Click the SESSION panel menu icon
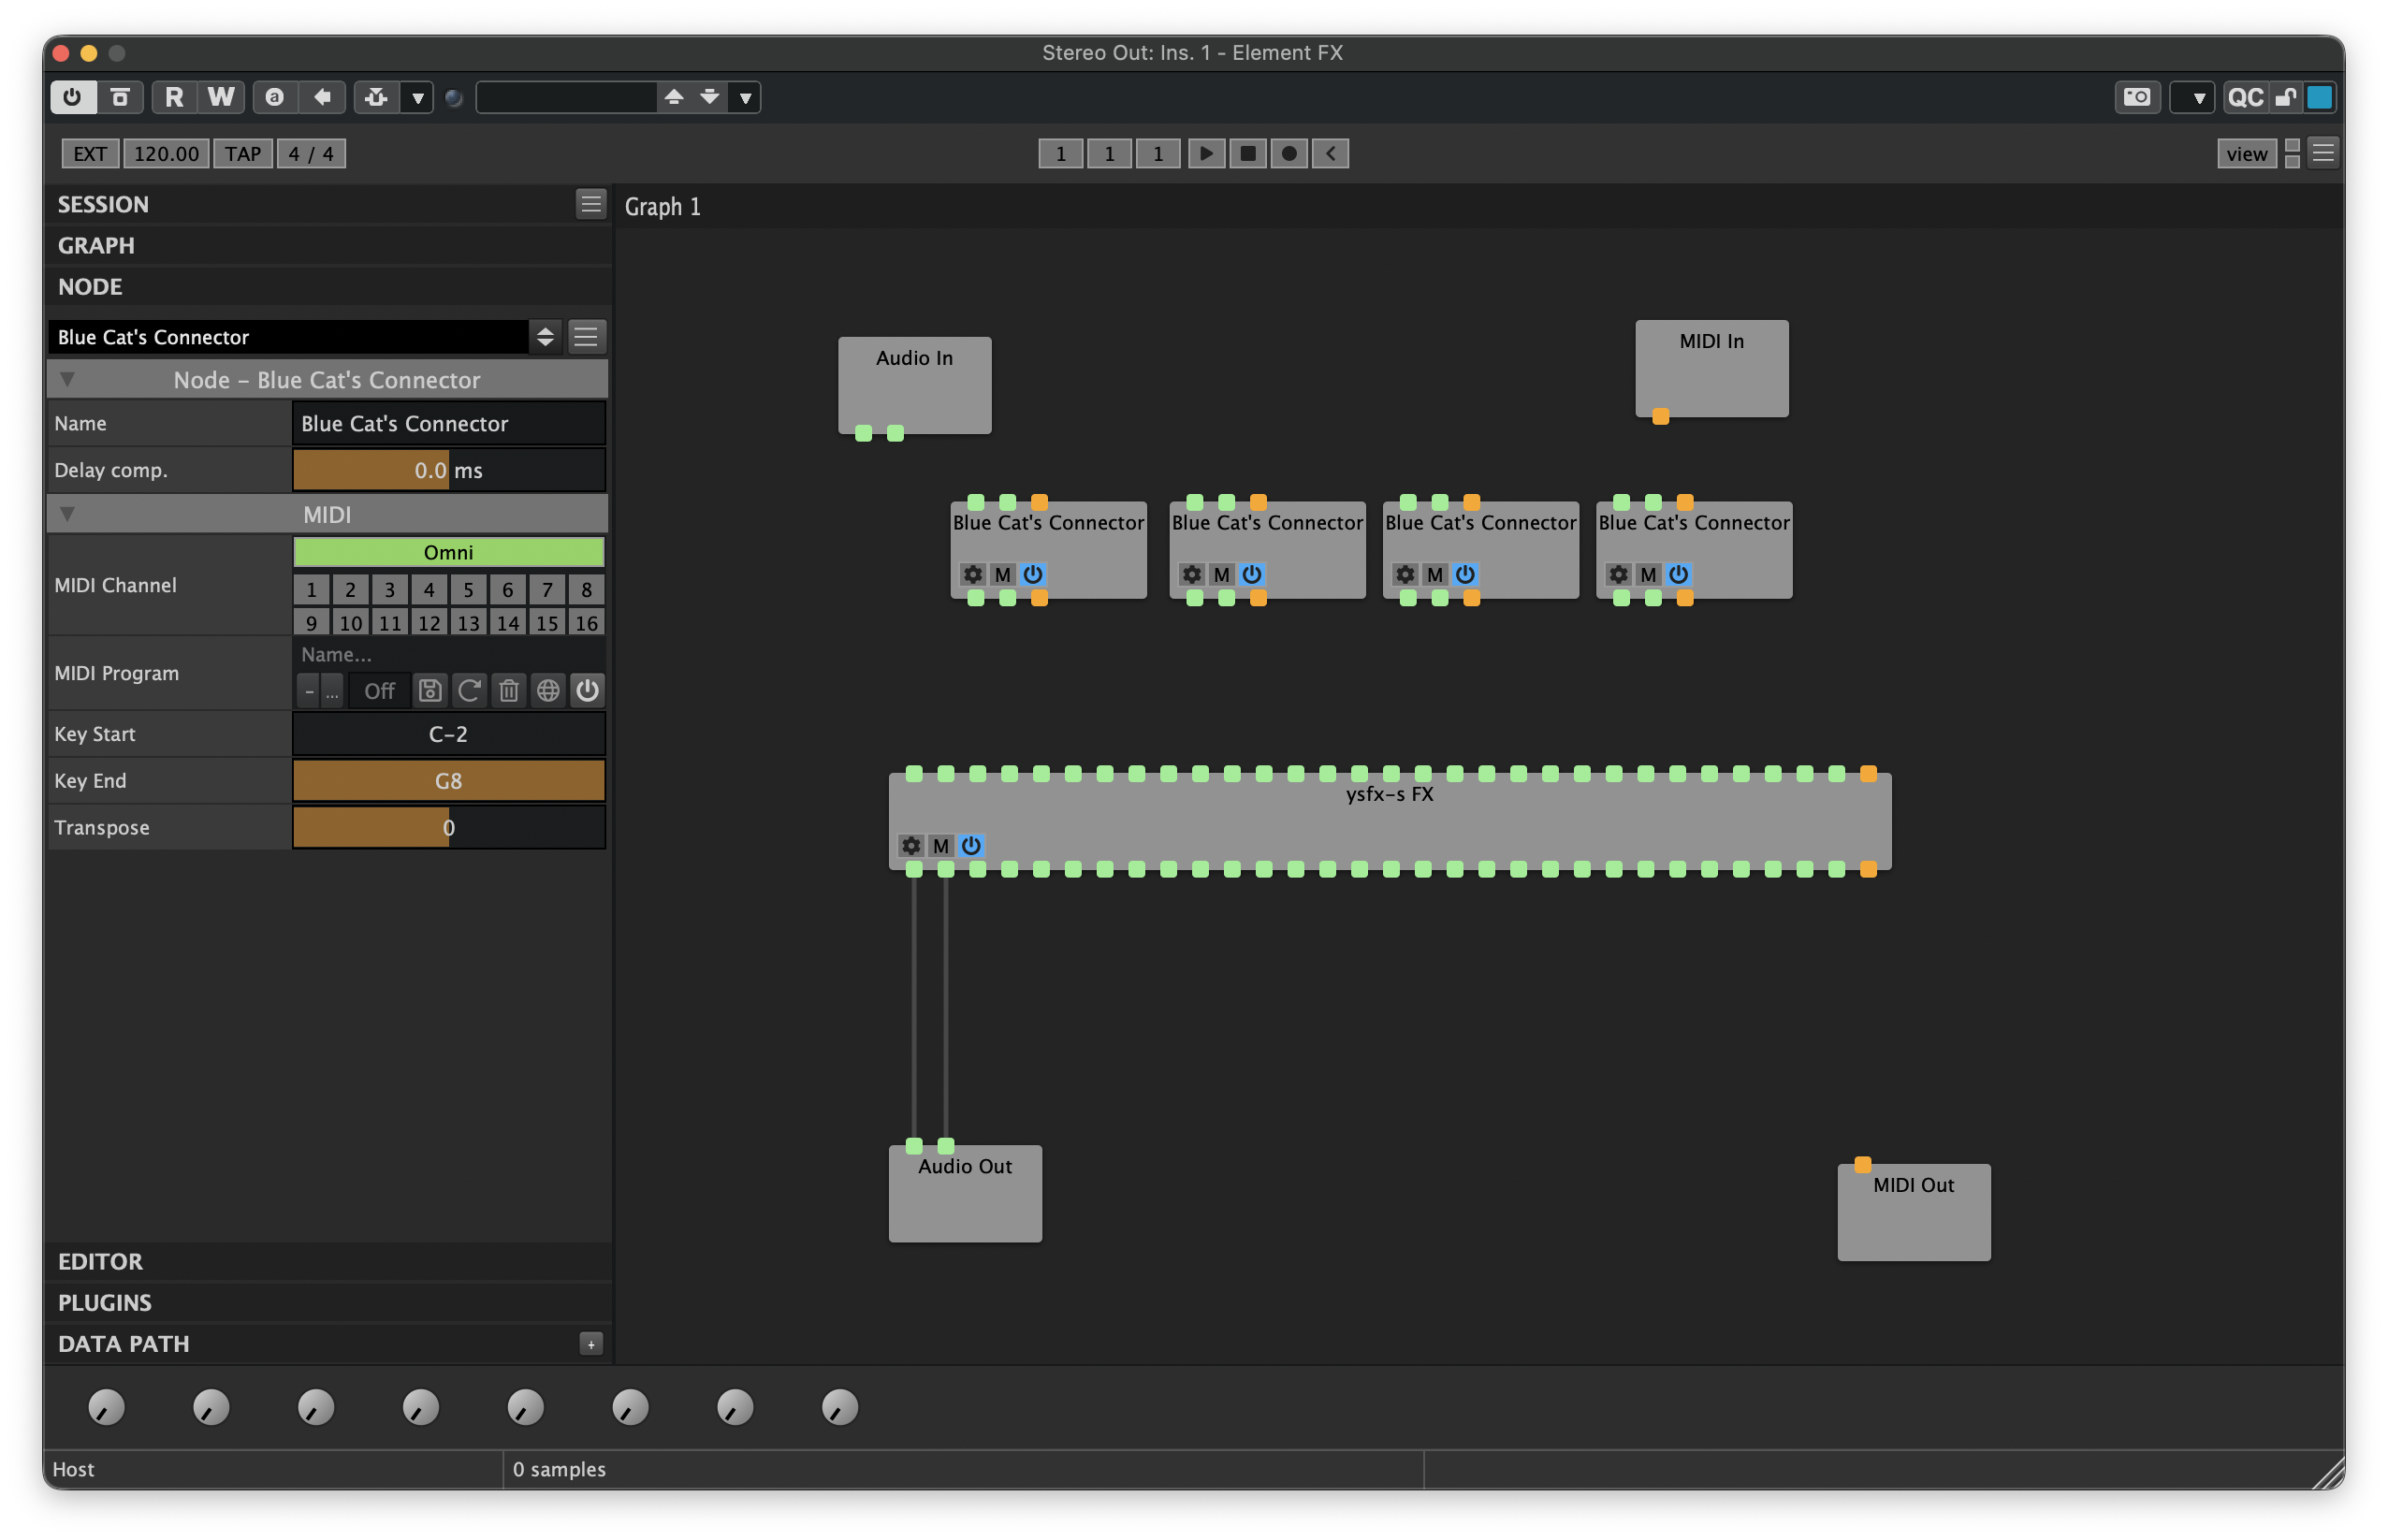The image size is (2388, 1540). (591, 204)
